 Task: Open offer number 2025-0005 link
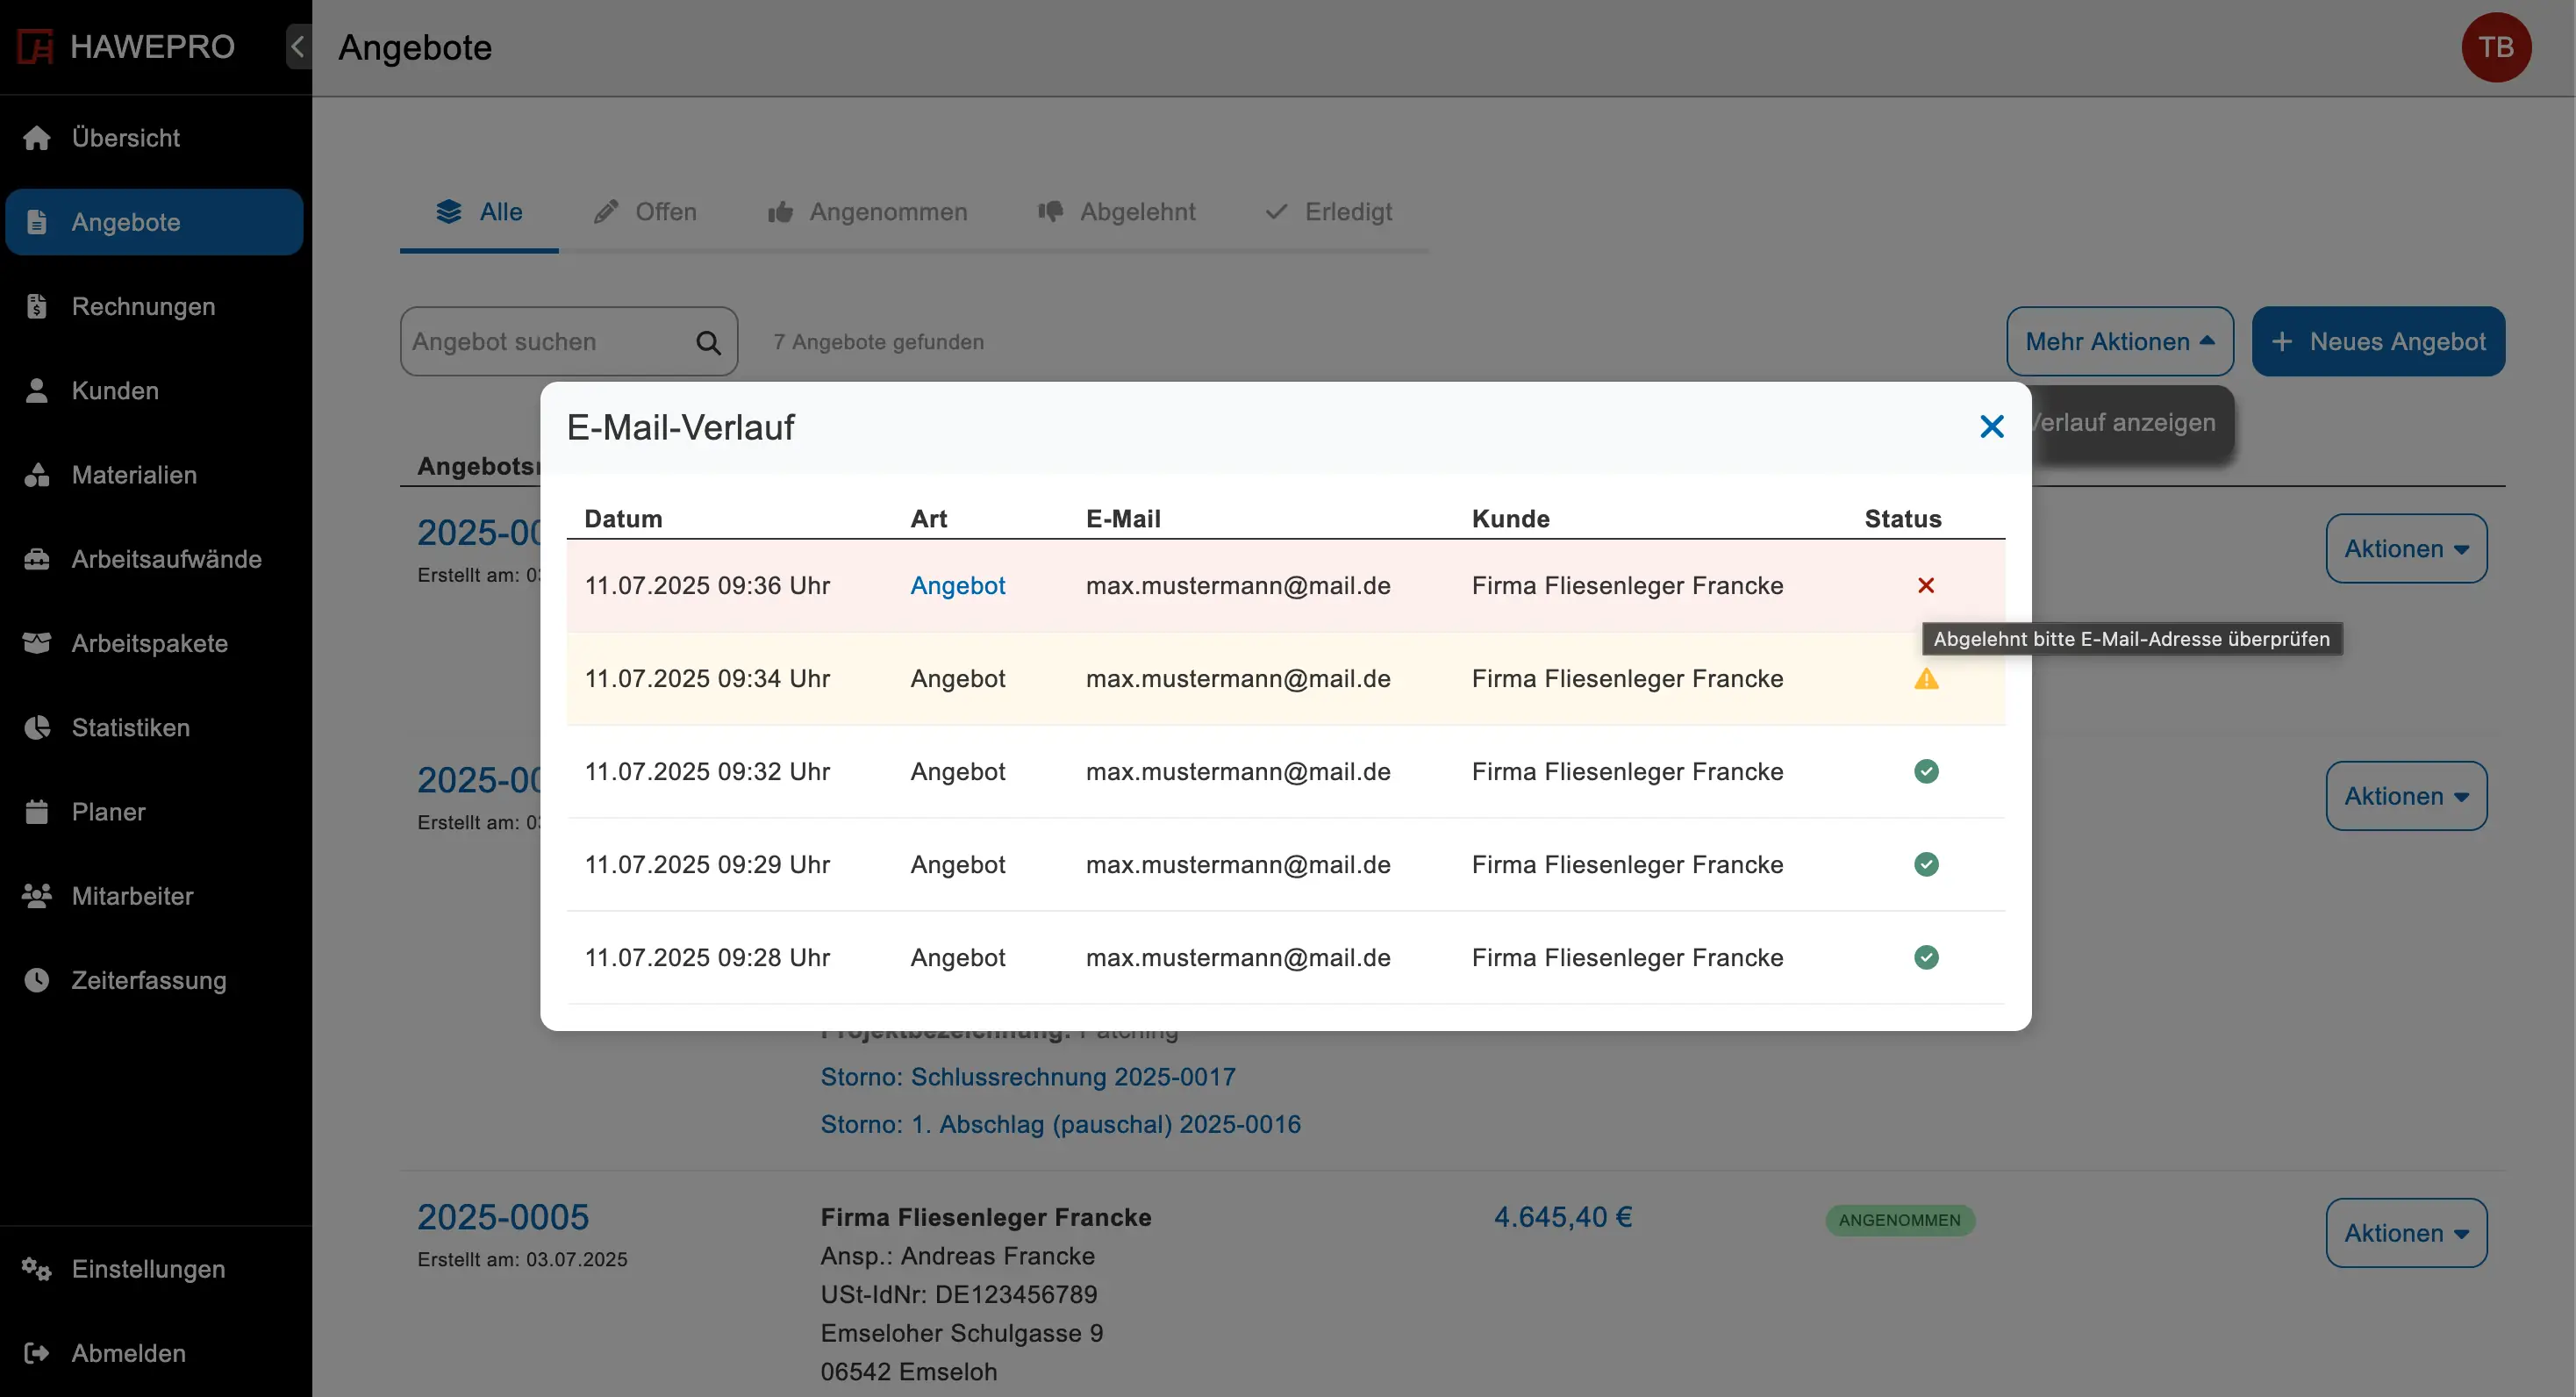pyautogui.click(x=503, y=1217)
